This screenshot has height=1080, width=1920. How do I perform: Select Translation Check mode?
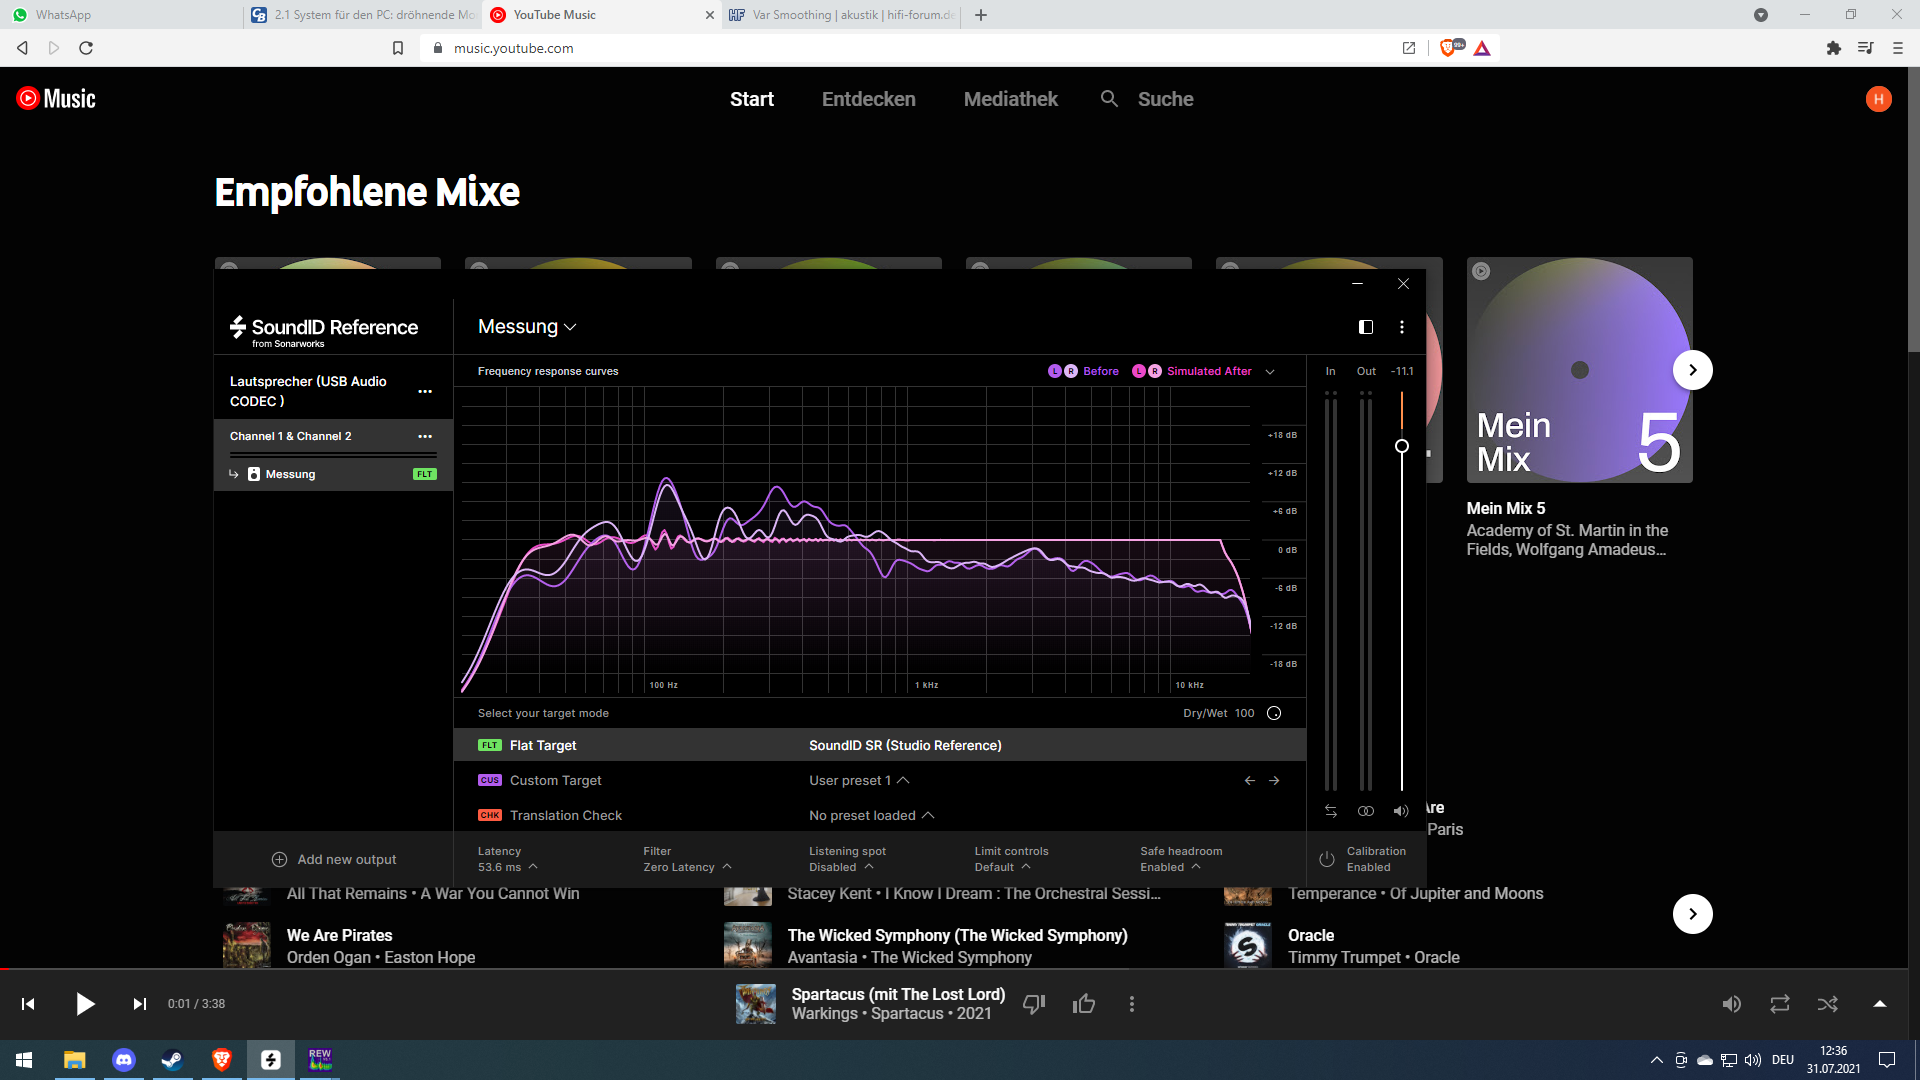(x=565, y=815)
